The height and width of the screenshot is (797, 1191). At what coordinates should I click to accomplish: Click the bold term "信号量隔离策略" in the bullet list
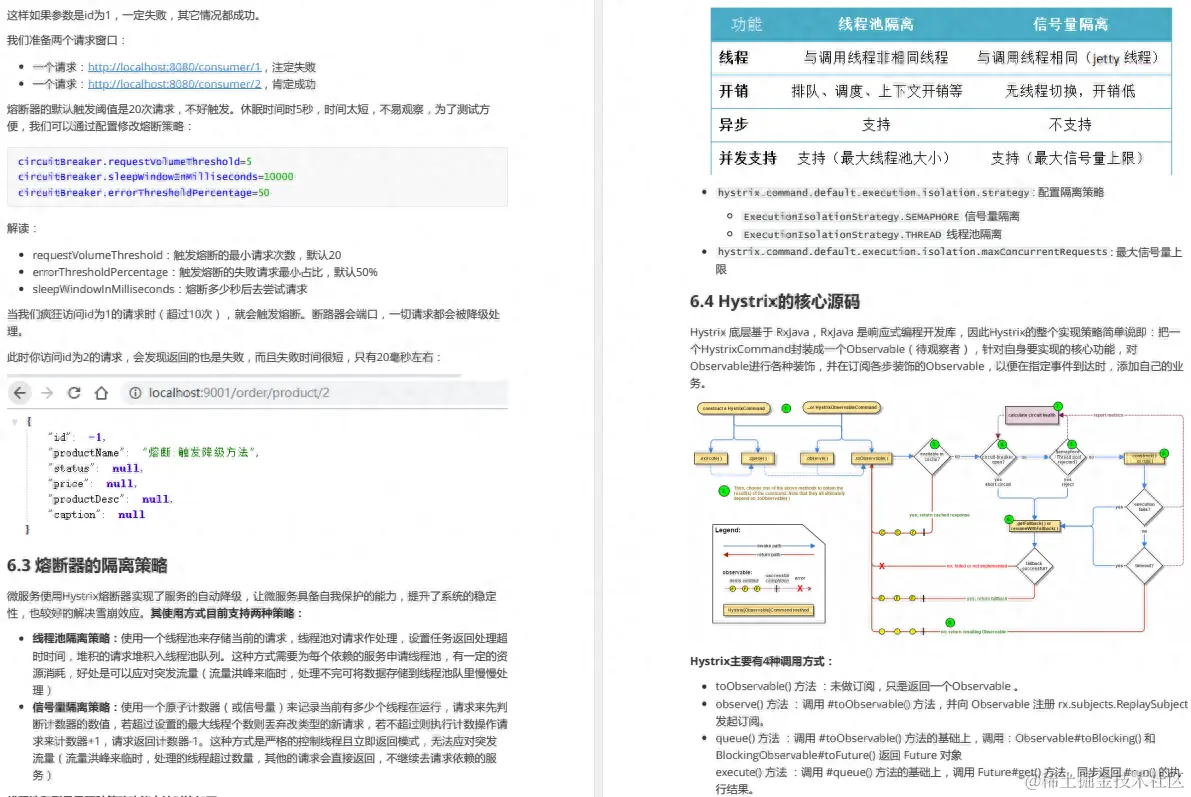(x=71, y=707)
